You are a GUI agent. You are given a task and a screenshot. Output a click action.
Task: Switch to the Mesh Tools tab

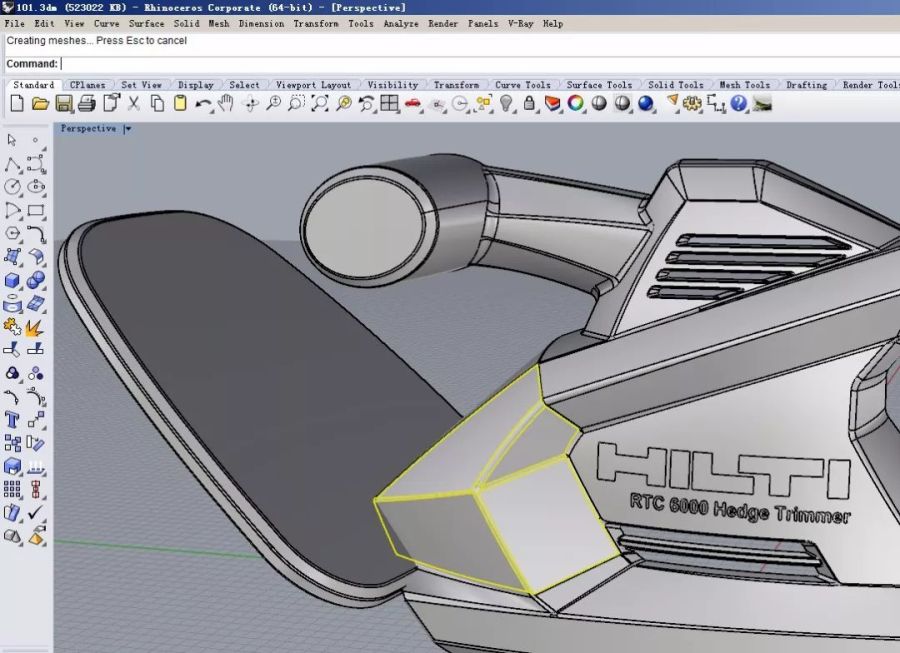(x=744, y=85)
